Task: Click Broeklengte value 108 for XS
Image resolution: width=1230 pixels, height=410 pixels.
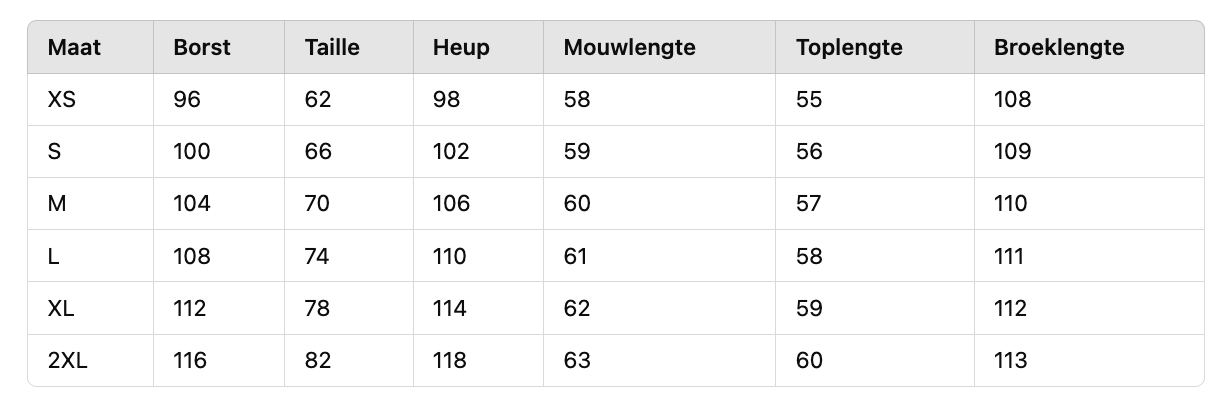Action: coord(1012,100)
